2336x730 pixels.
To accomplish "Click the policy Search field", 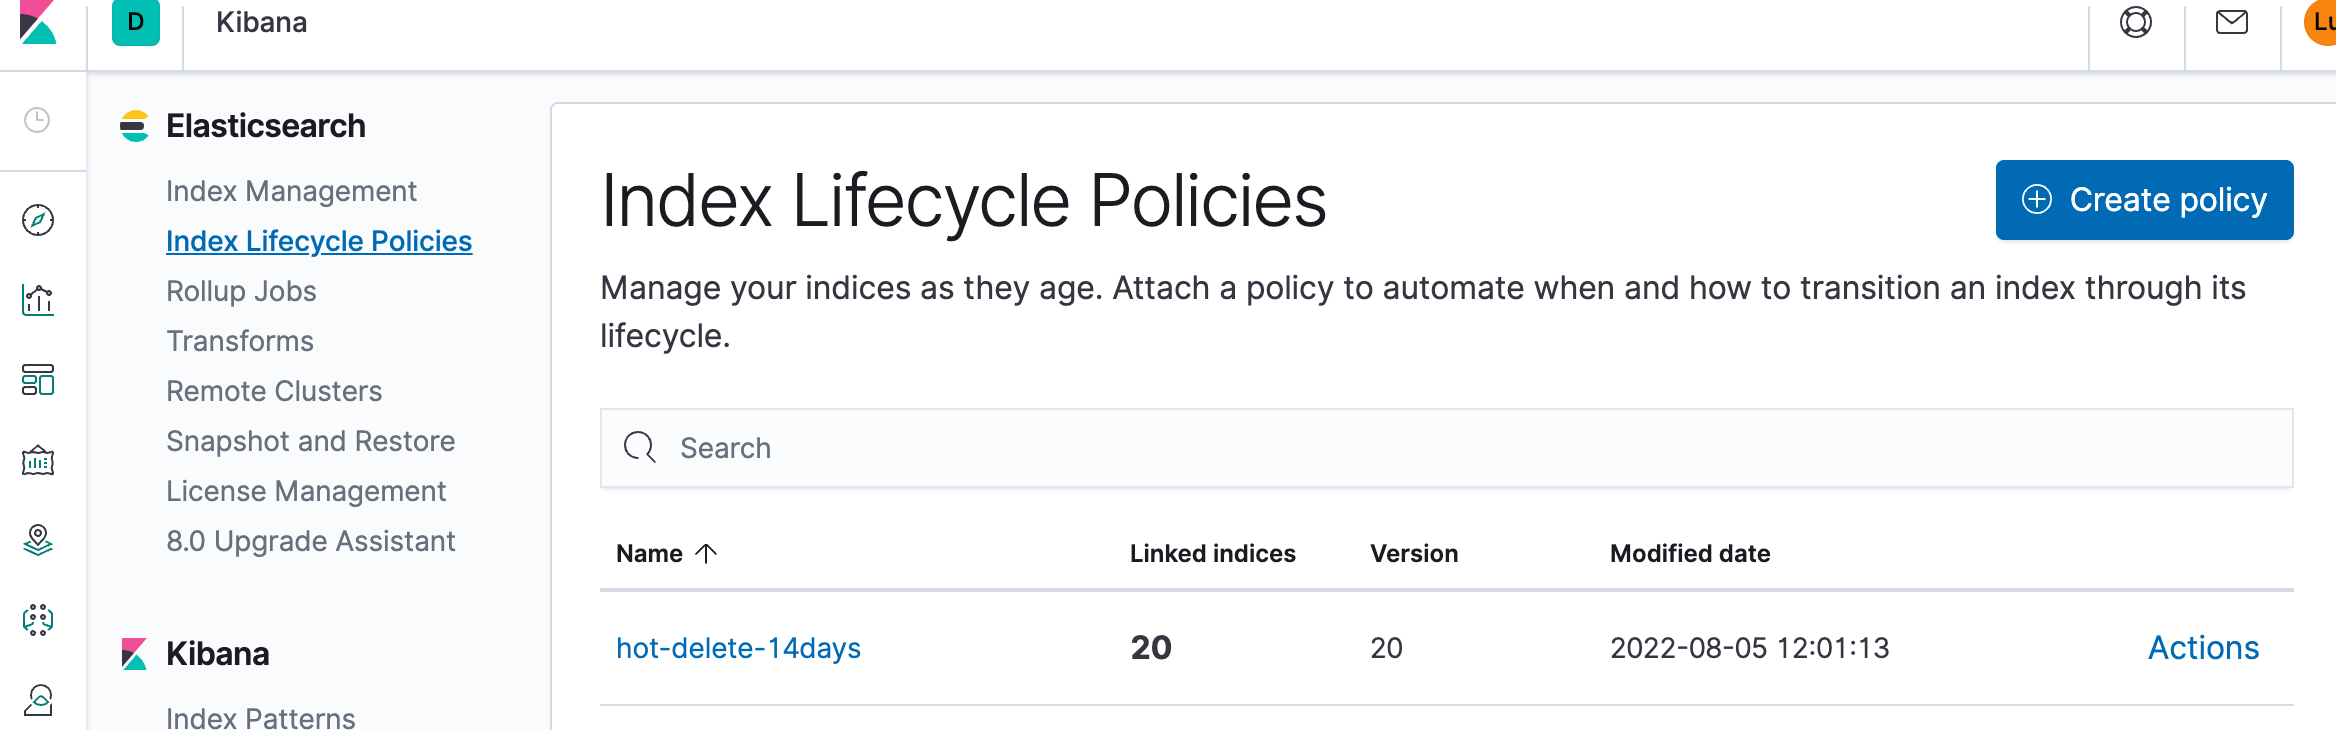I will (1446, 448).
